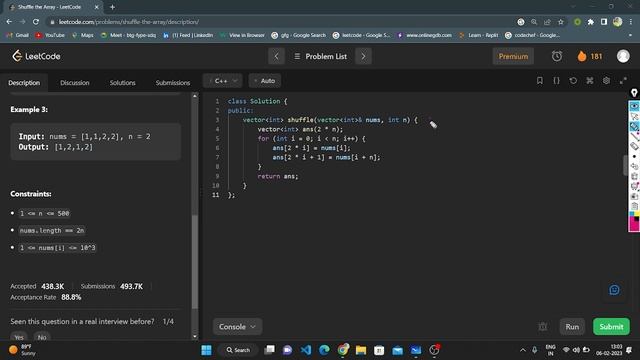Go to next problem arrow

(363, 56)
